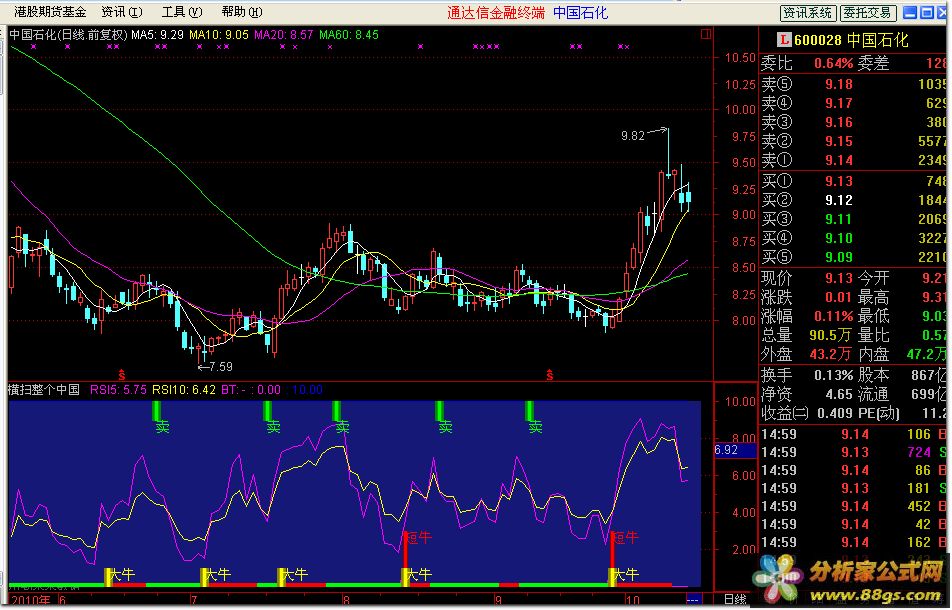Screen dimensions: 952x610
Task: Click the RSI5: 5.75 indicator label
Action: (118, 390)
